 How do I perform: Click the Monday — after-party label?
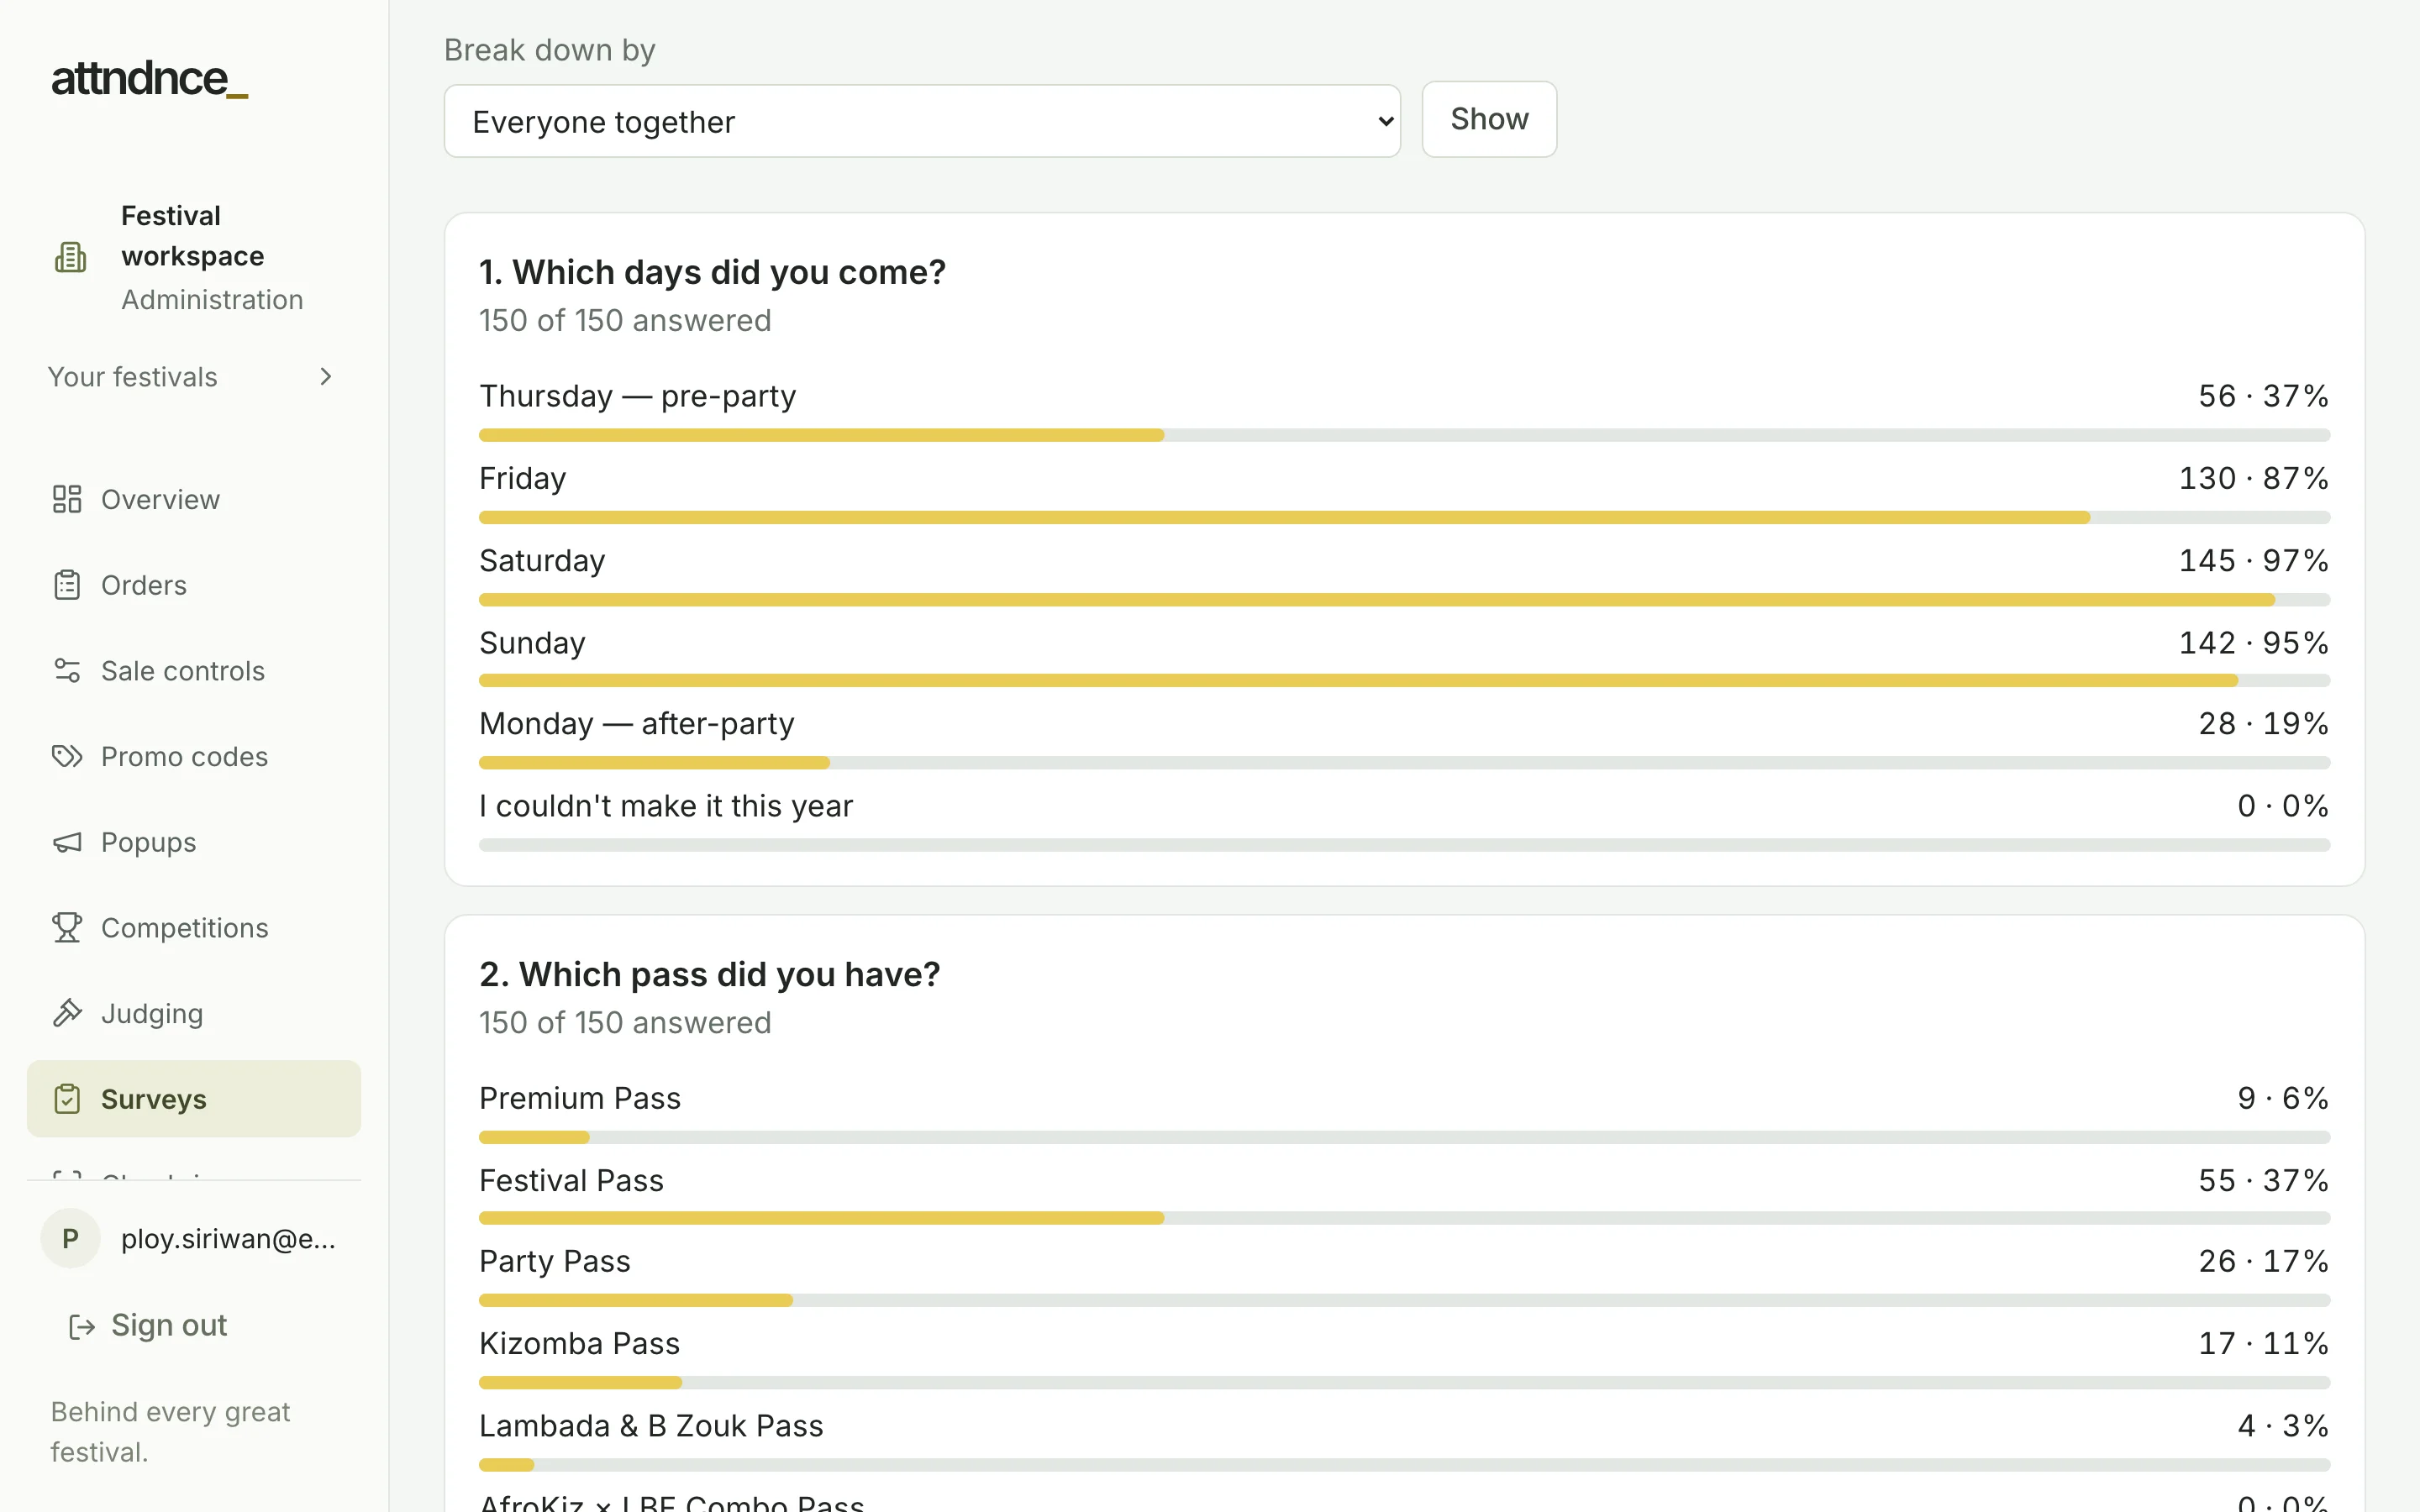pyautogui.click(x=637, y=724)
